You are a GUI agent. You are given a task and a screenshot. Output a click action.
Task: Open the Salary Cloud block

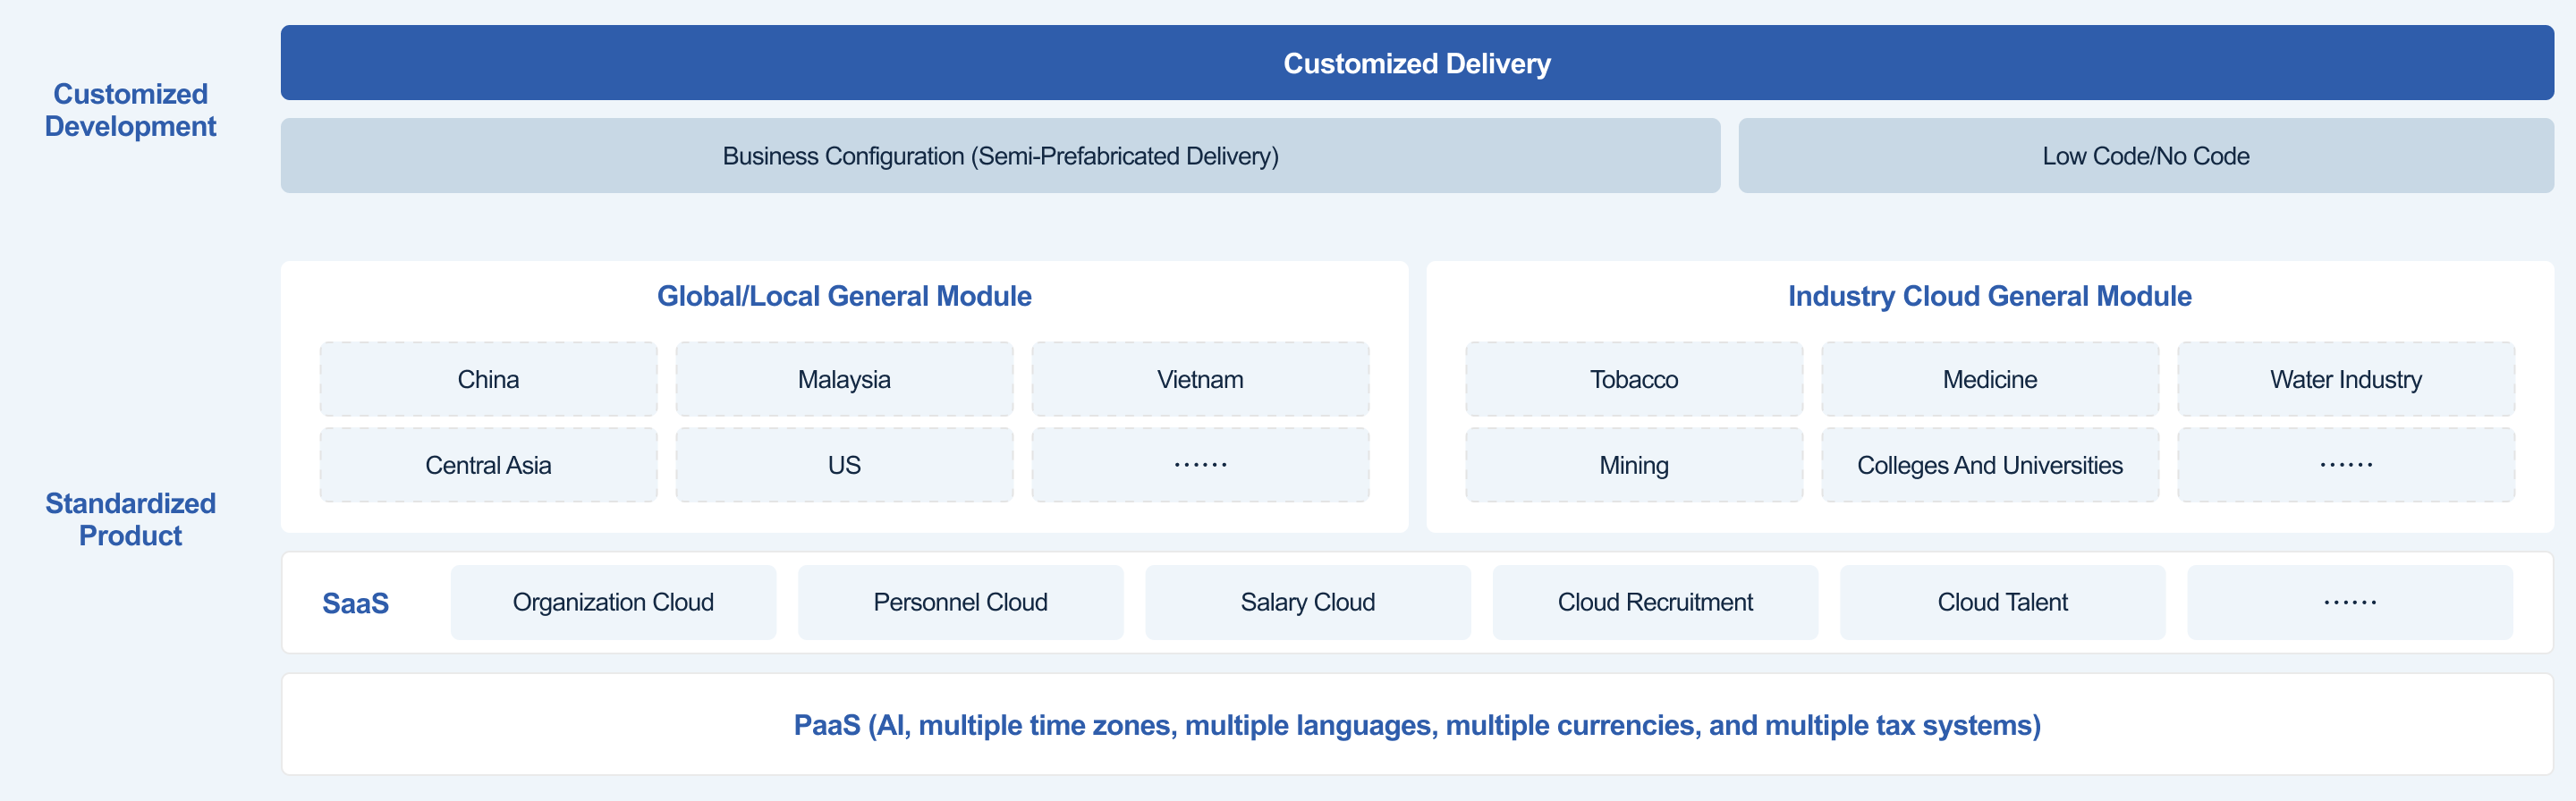[1308, 602]
